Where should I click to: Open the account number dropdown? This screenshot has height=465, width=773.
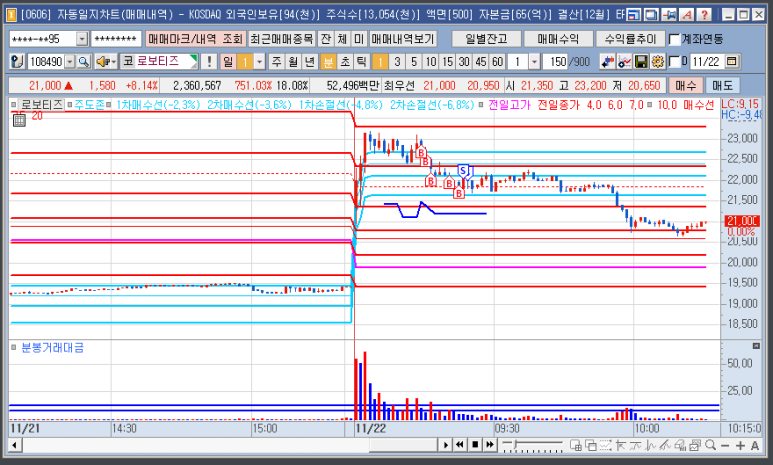pos(81,39)
